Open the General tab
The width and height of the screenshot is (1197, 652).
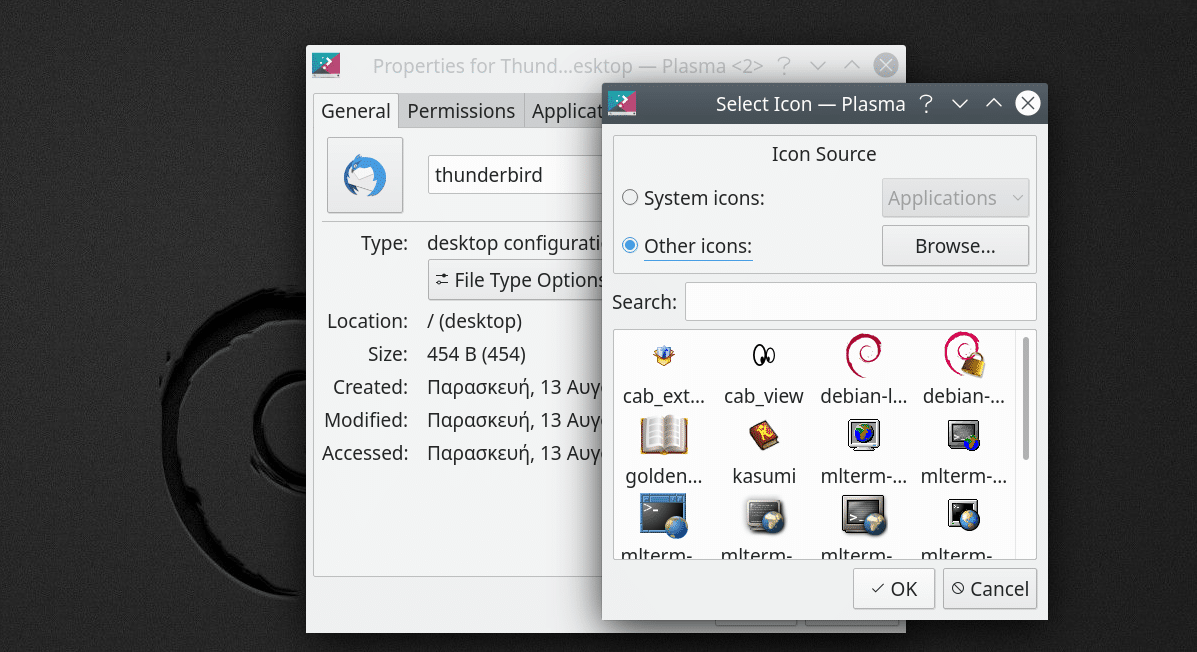click(x=356, y=111)
